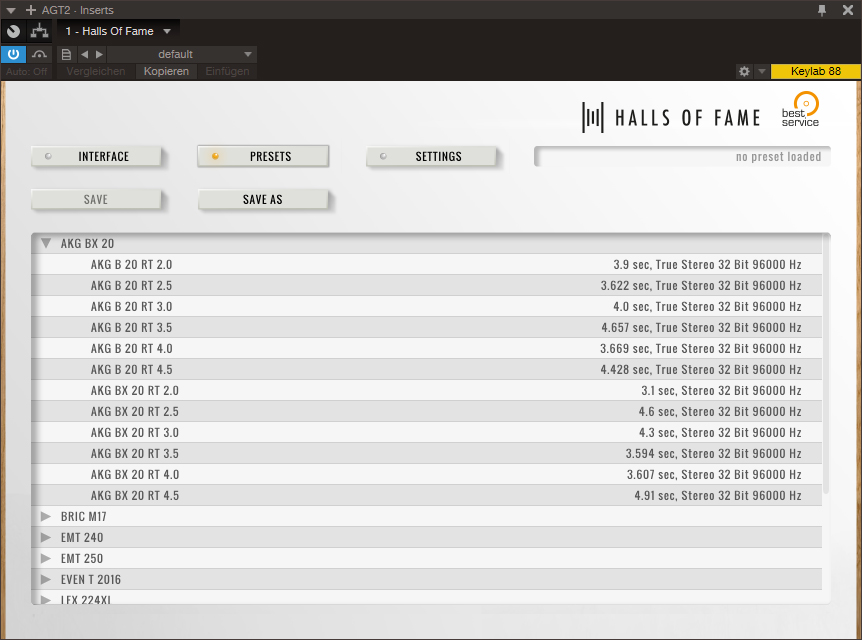The width and height of the screenshot is (862, 640).
Task: Click the Einfügen button
Action: coord(227,71)
